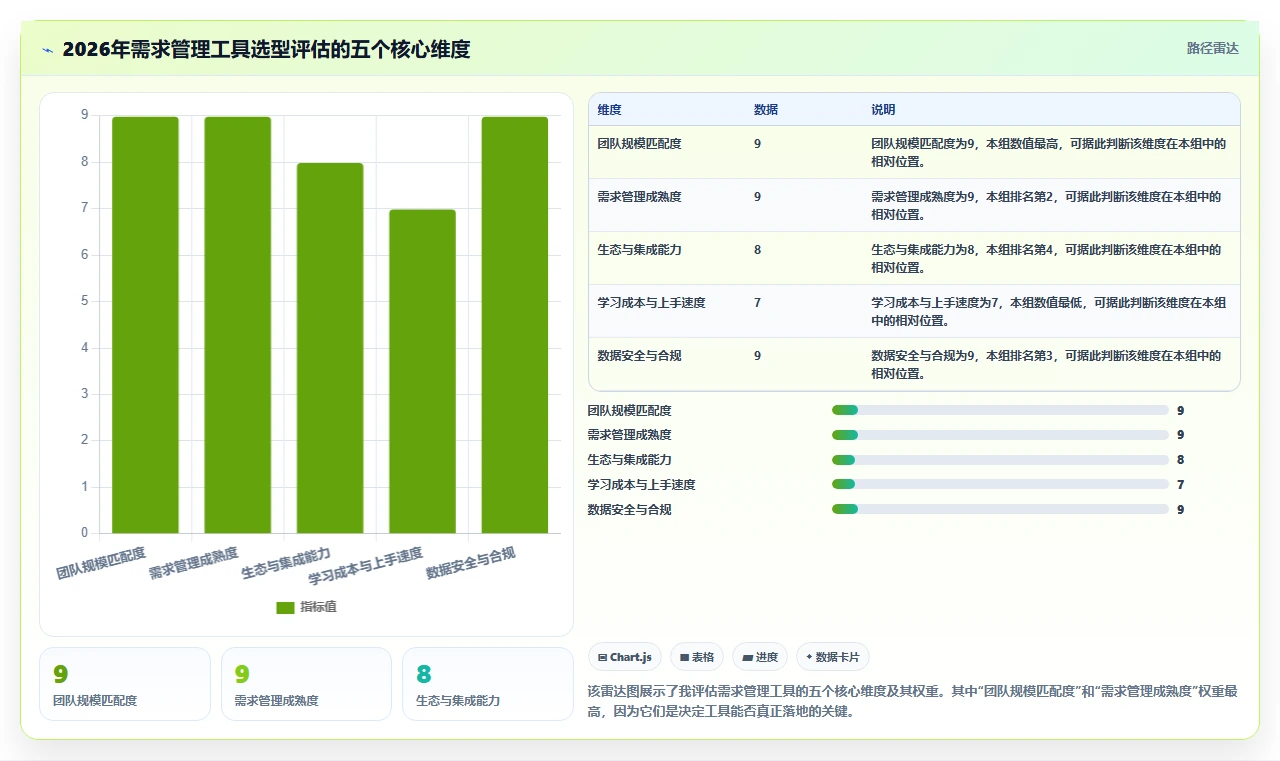Click the 进度 tag button
Viewport: 1280px width, 761px height.
click(x=760, y=657)
